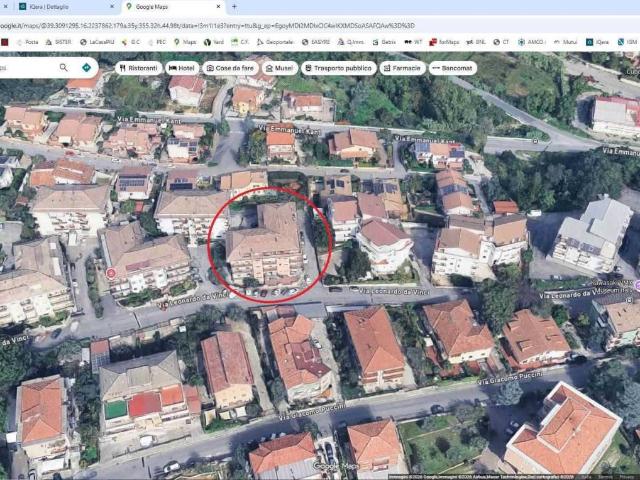Open the Geoportale bookmark

click(275, 42)
